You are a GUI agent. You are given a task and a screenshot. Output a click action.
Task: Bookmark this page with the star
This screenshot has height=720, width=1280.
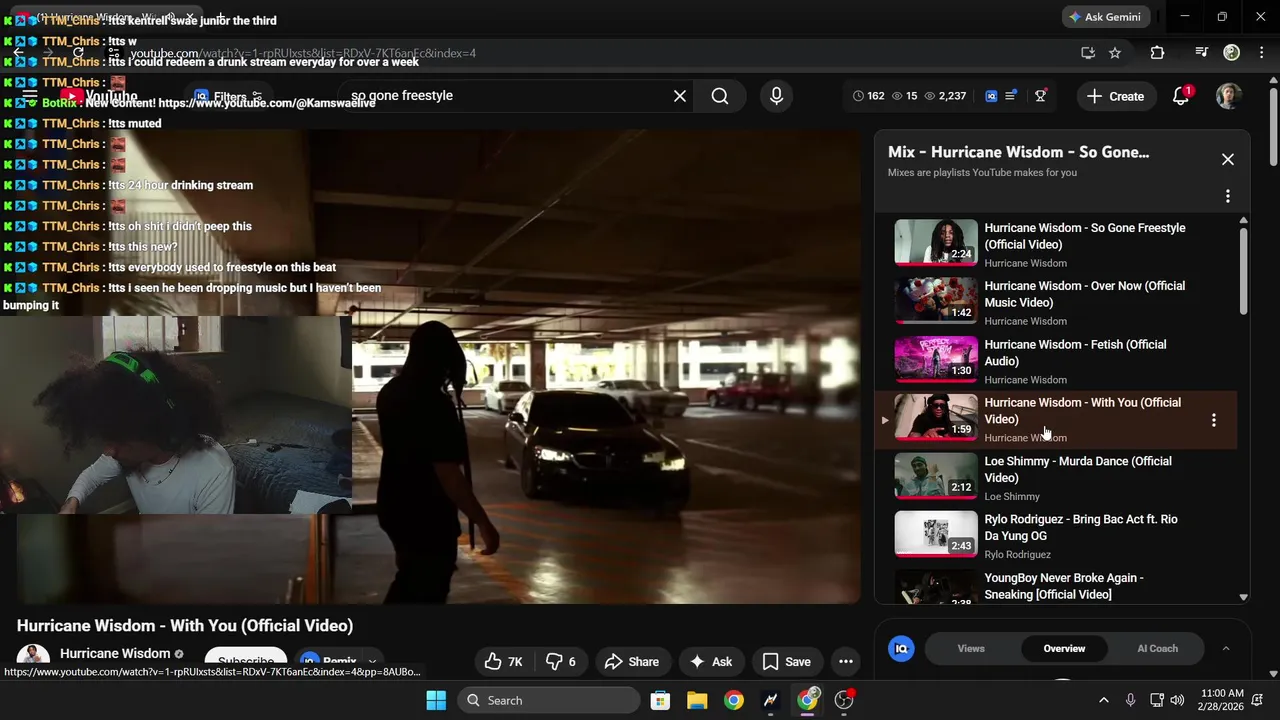1115,53
